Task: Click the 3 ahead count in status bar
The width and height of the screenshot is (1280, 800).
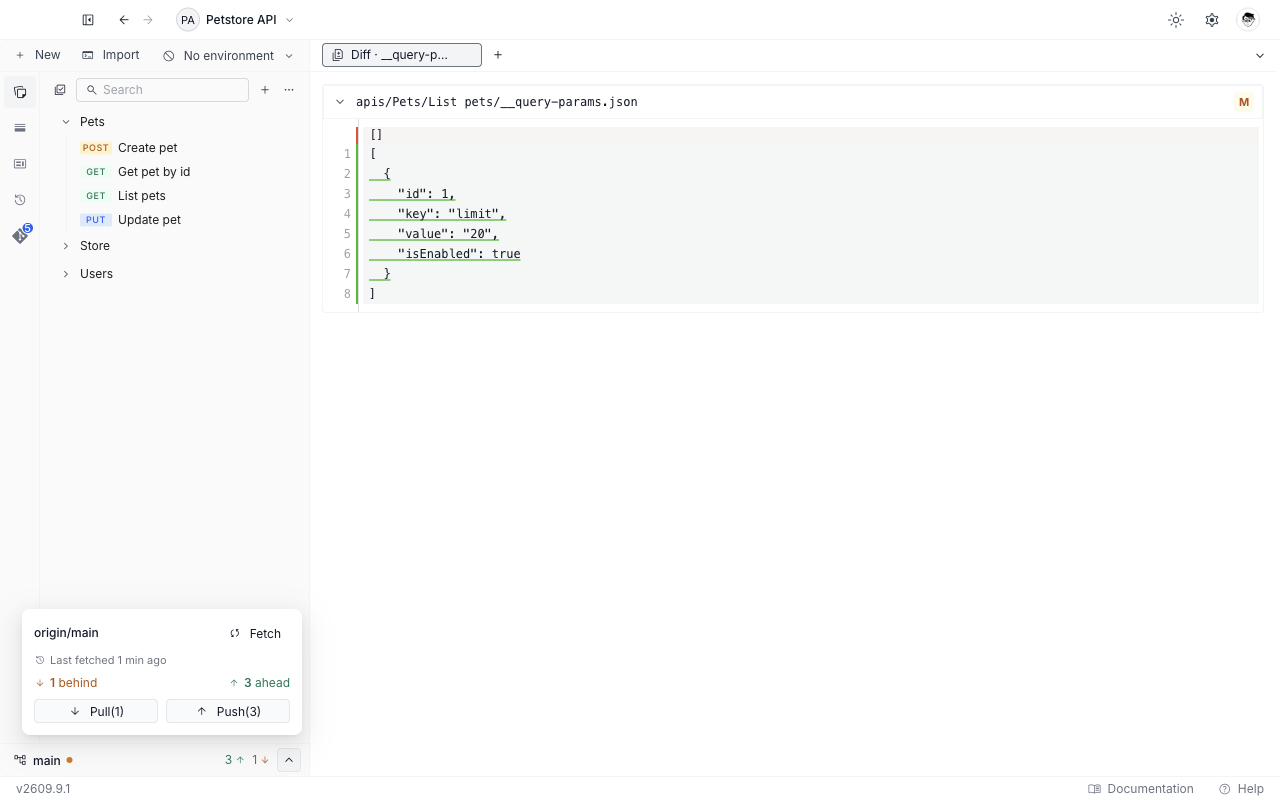Action: (x=235, y=760)
